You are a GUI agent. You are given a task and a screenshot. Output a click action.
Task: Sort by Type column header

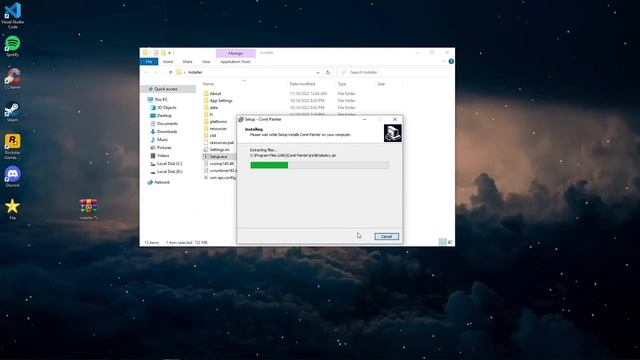342,84
